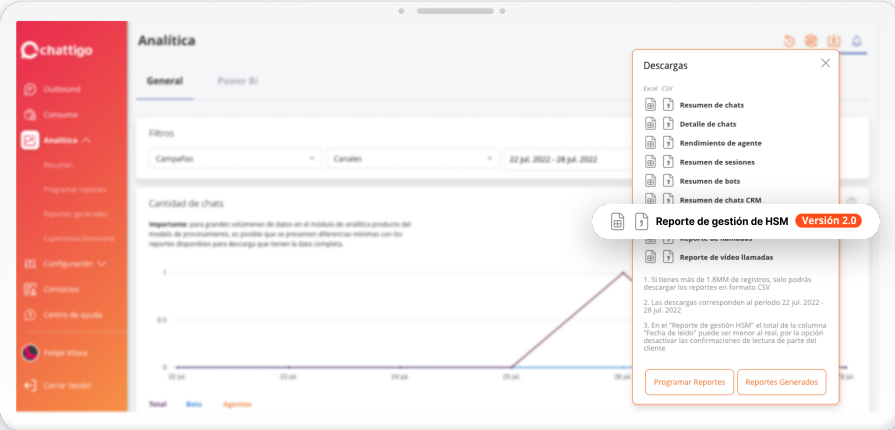Viewport: 895px width, 430px height.
Task: Download Reporte de gestión de HSM CSV
Action: (642, 221)
